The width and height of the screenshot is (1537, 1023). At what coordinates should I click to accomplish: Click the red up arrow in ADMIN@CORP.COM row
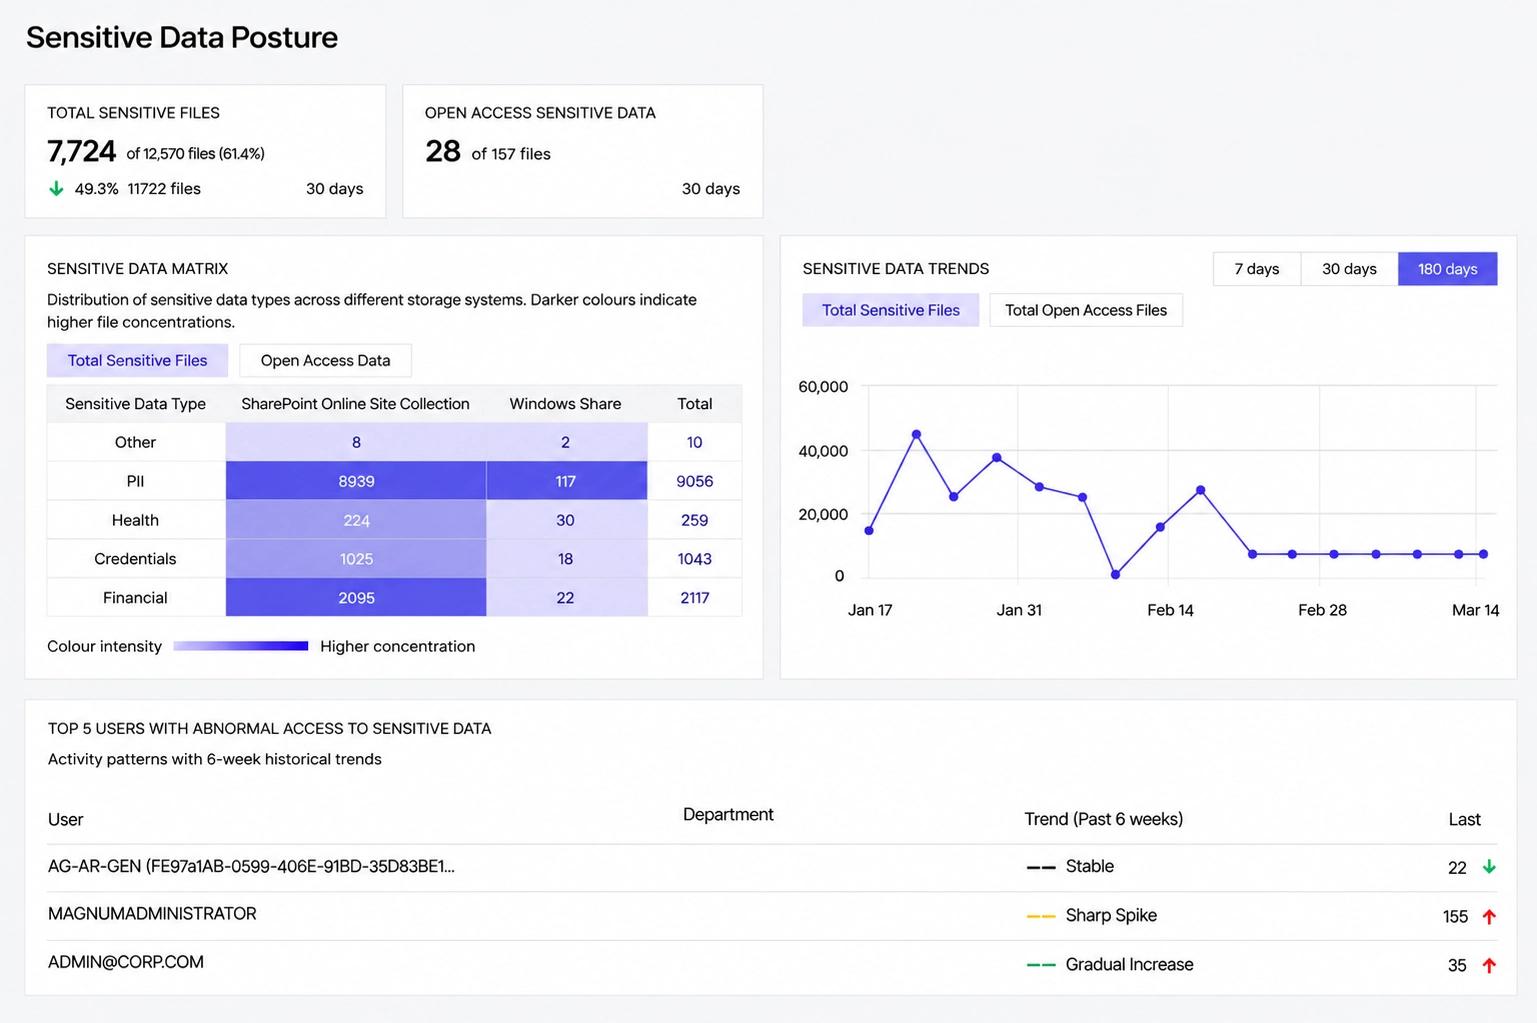click(1489, 965)
